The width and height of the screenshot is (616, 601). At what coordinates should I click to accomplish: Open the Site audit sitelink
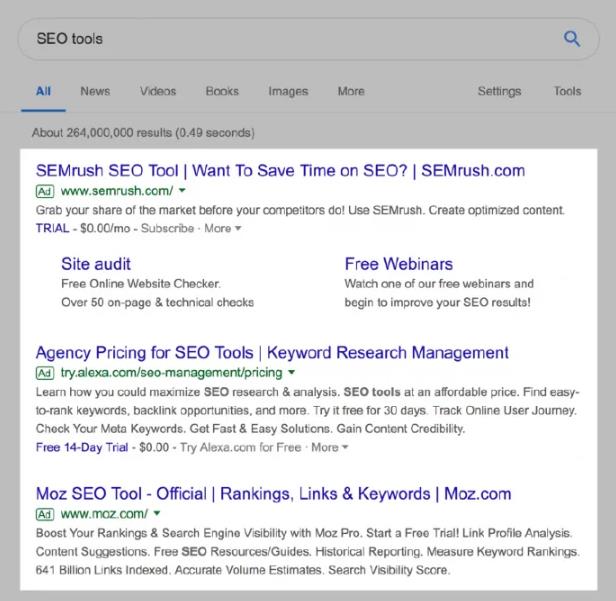96,264
